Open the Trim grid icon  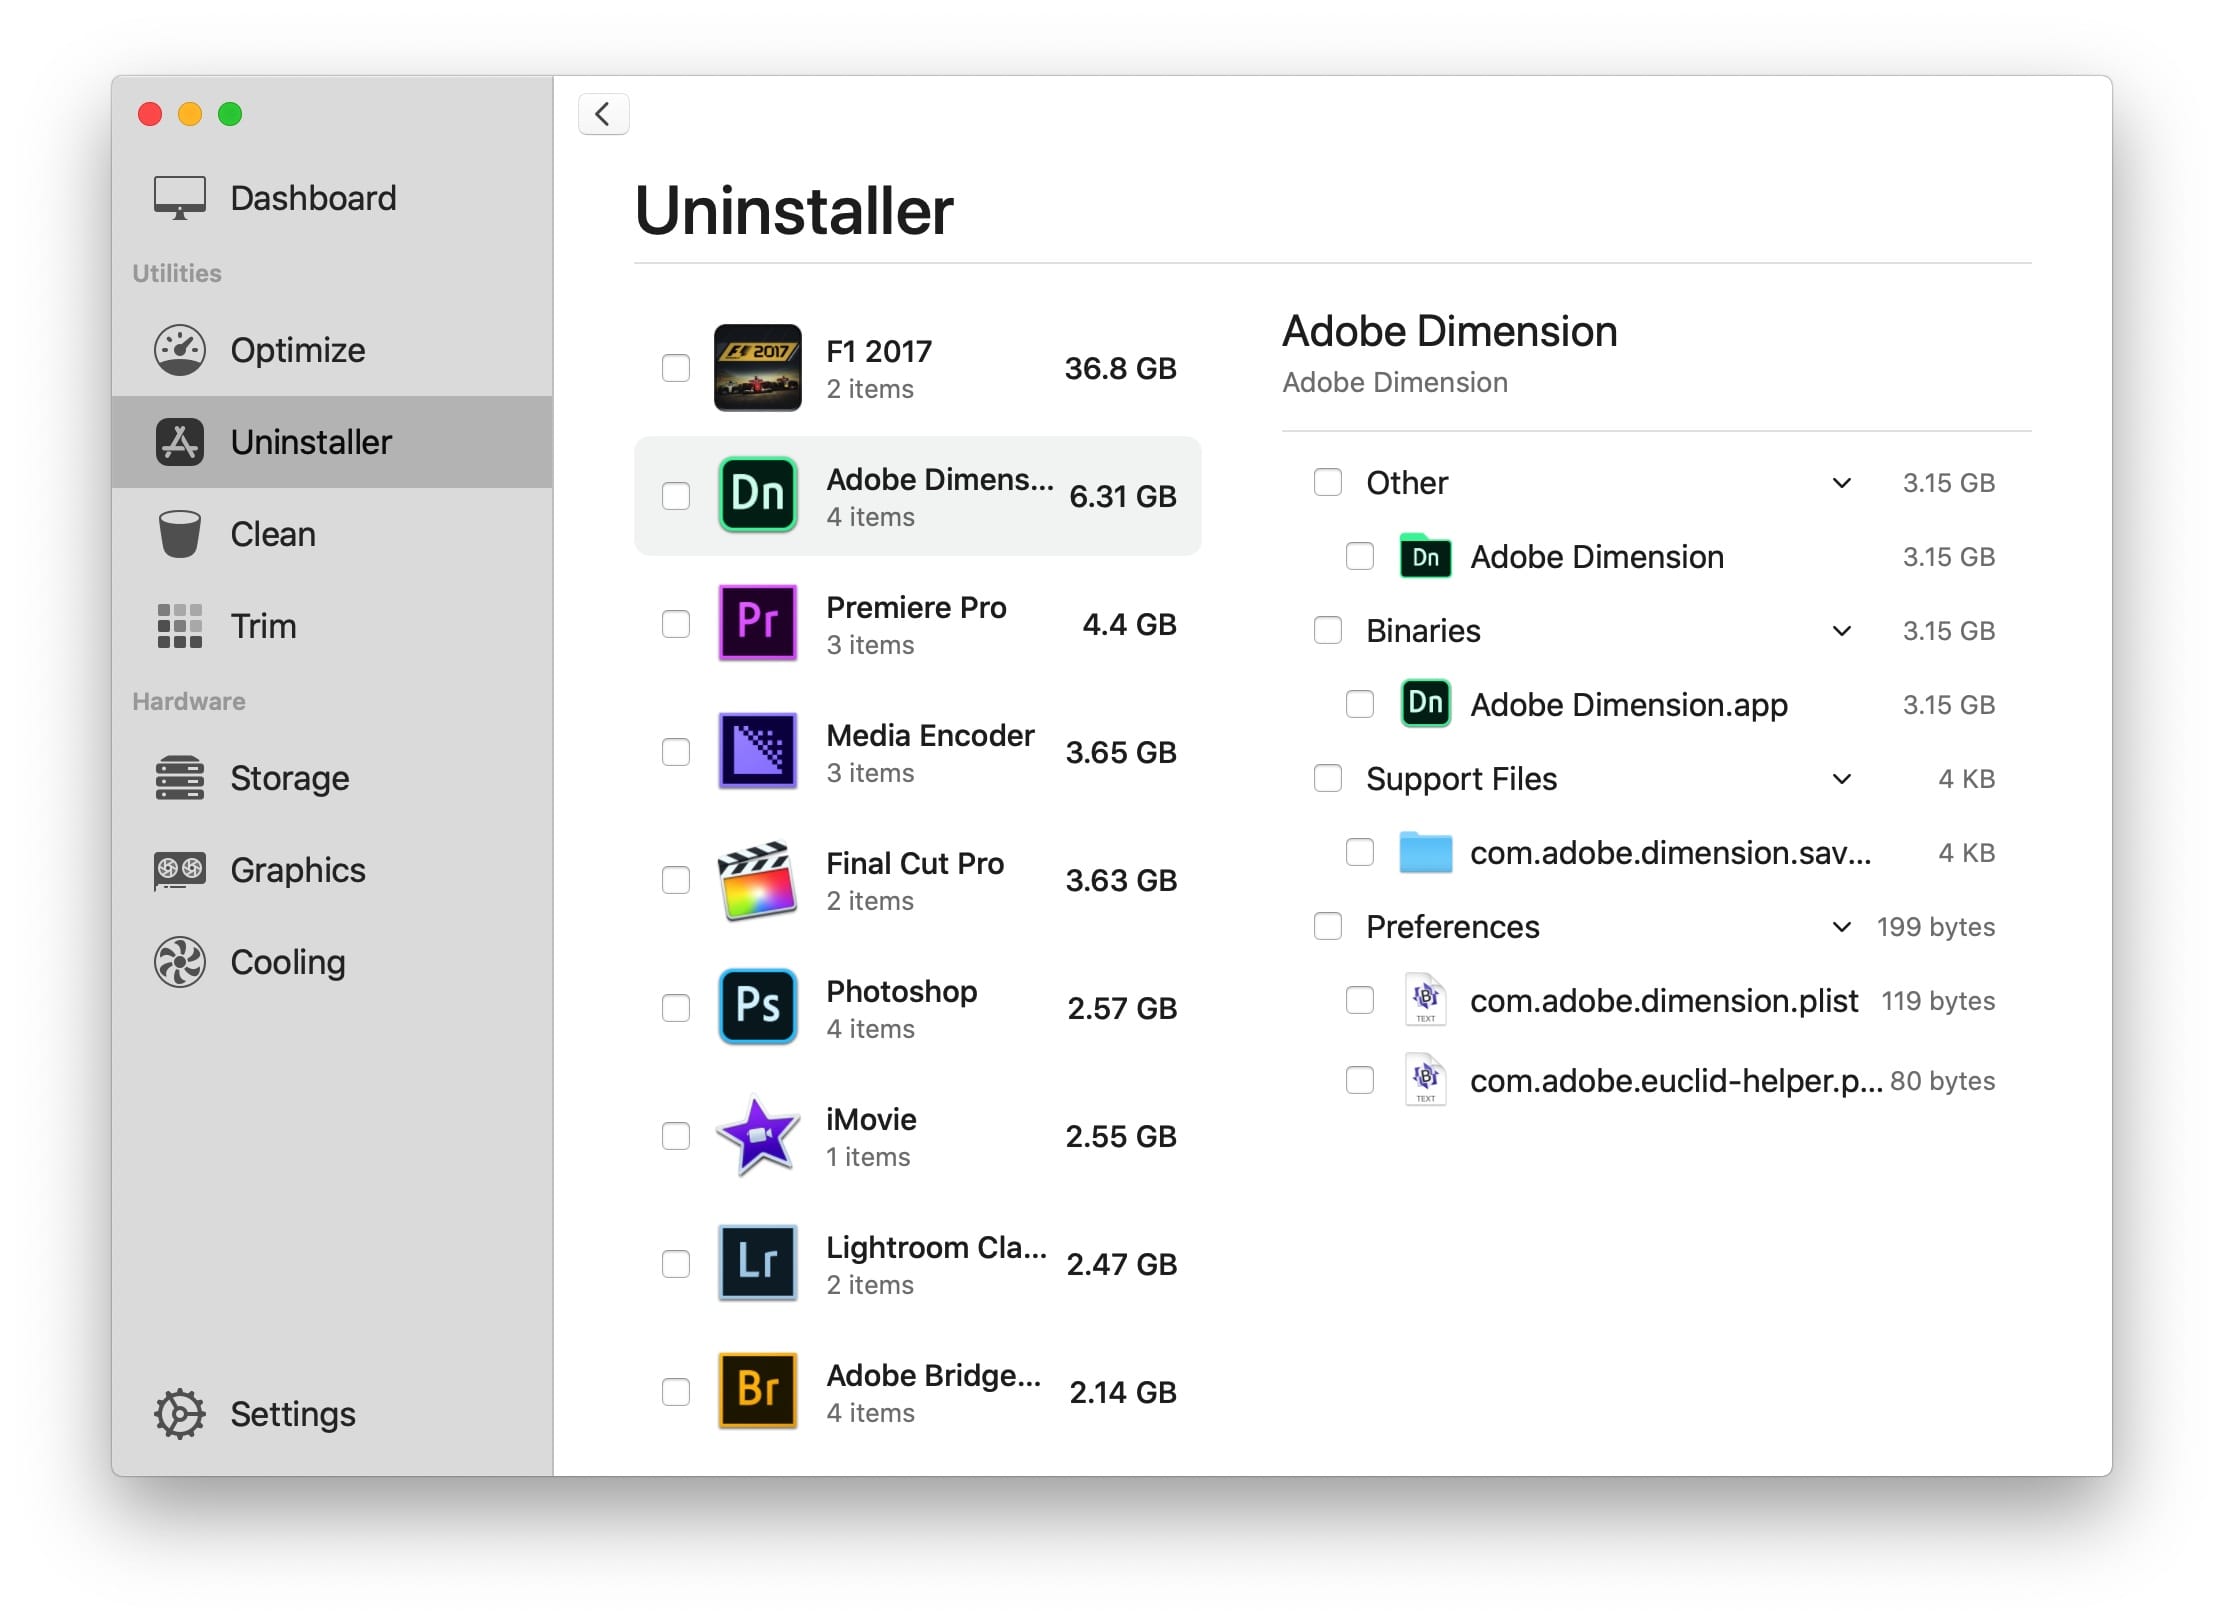[180, 626]
